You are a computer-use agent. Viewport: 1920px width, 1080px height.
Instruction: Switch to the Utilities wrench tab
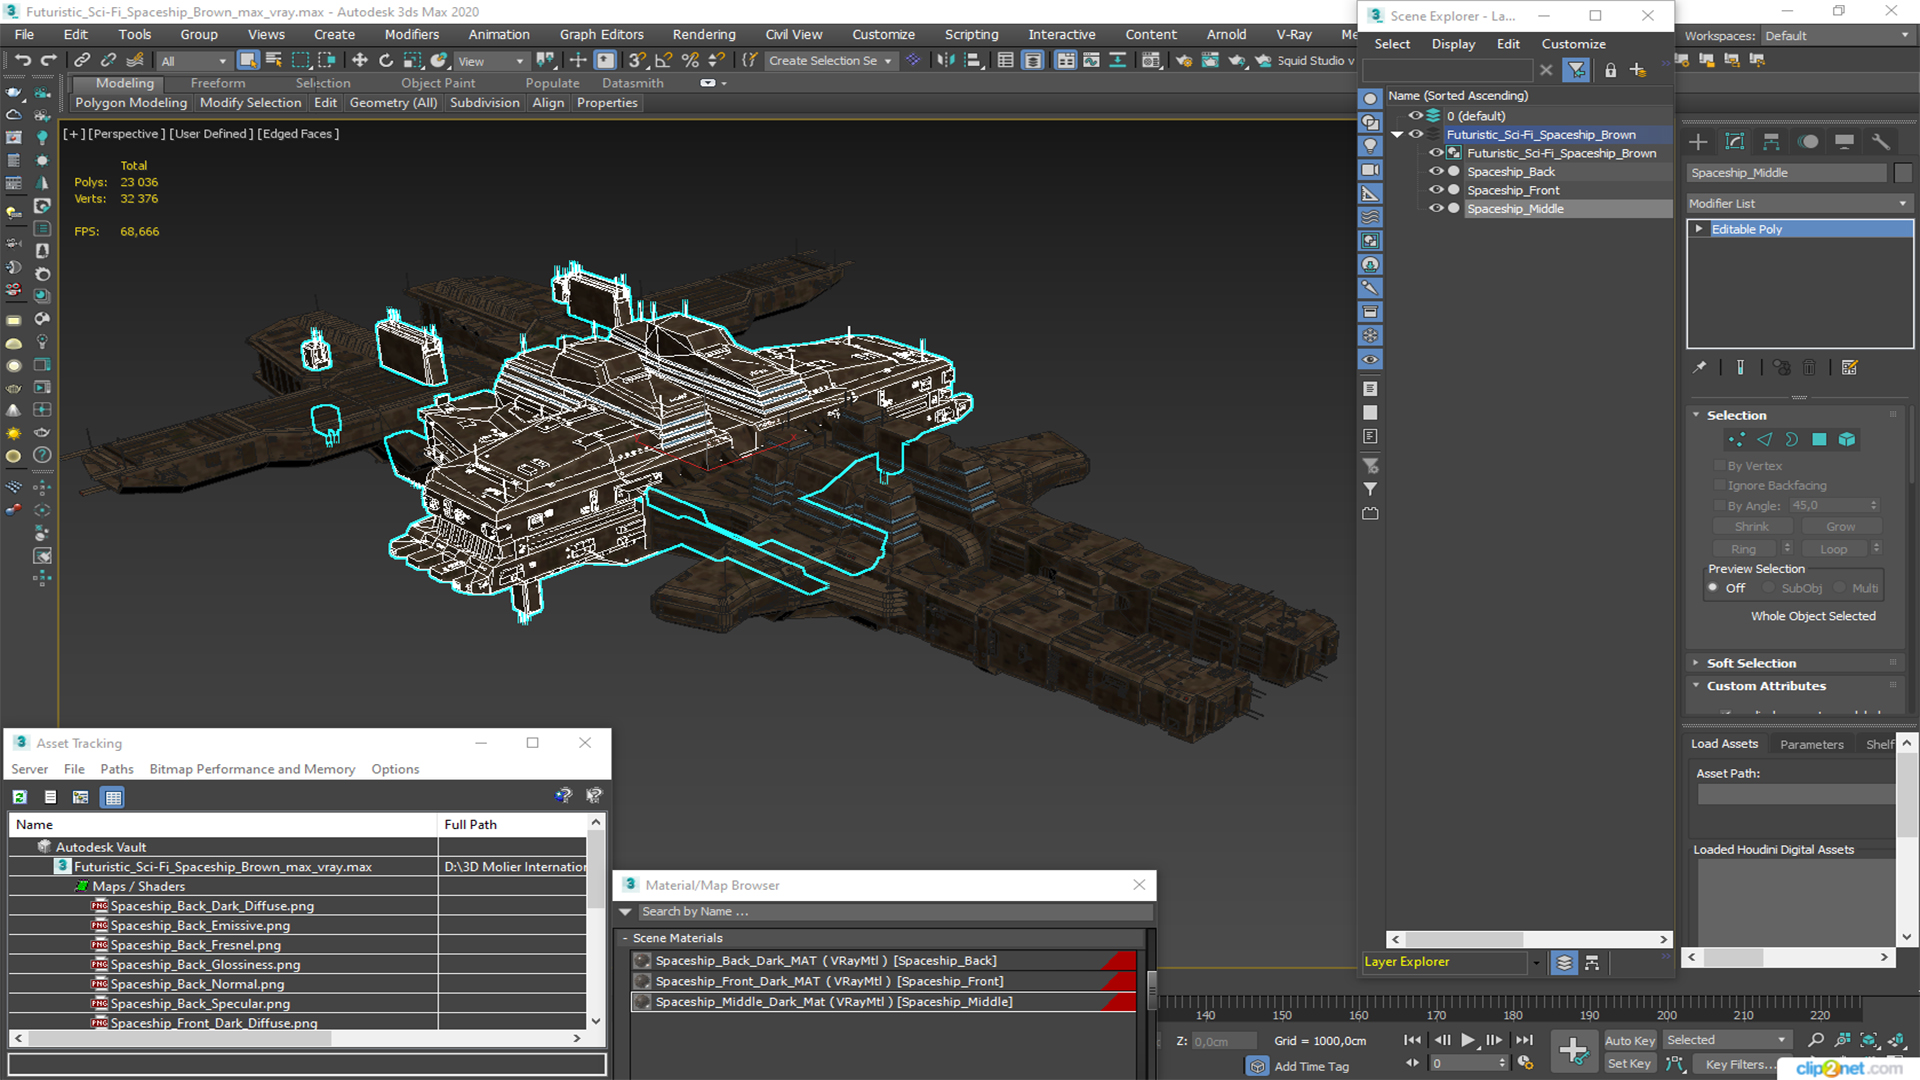click(1881, 142)
